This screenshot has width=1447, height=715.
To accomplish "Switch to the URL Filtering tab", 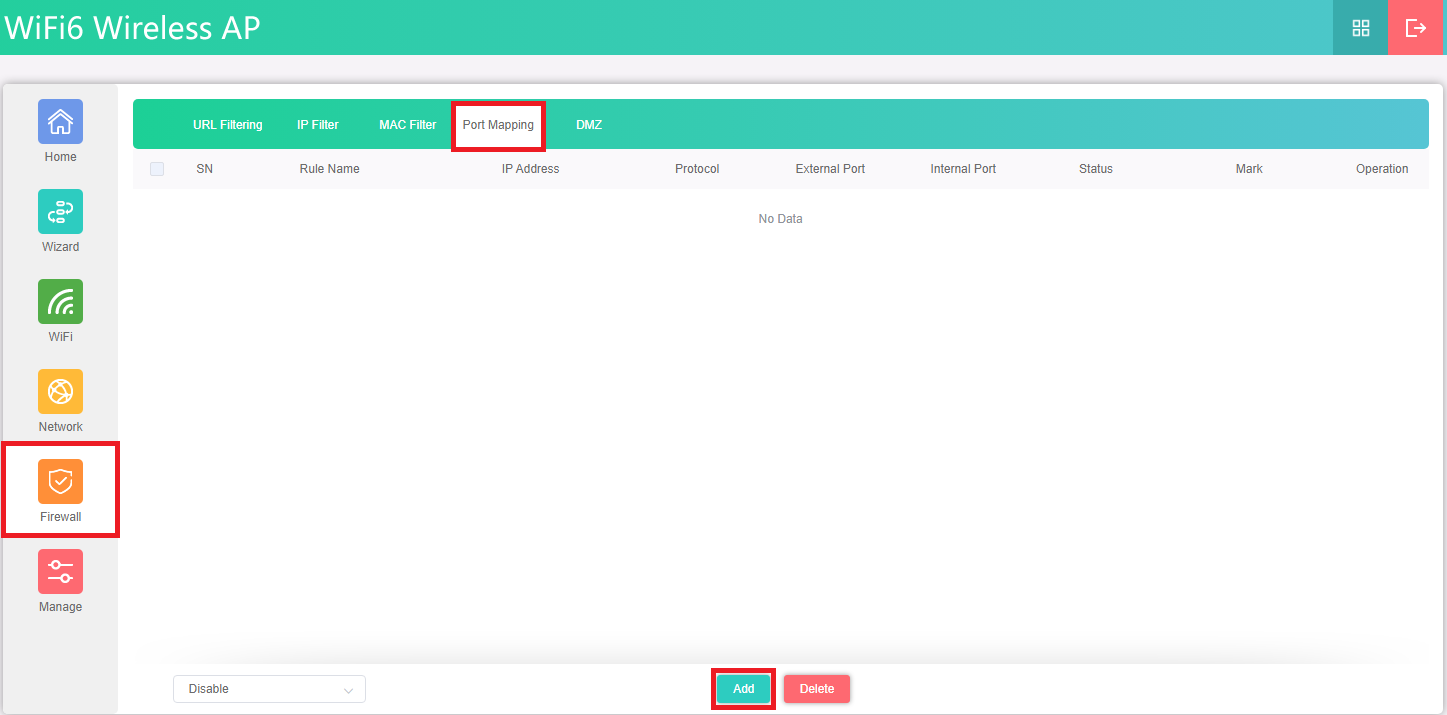I will pyautogui.click(x=227, y=125).
